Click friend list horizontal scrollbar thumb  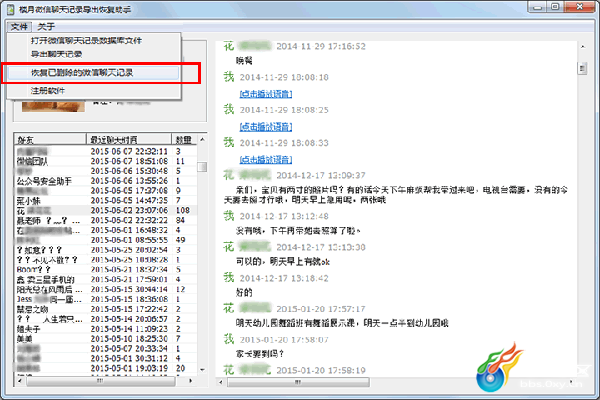pyautogui.click(x=101, y=381)
